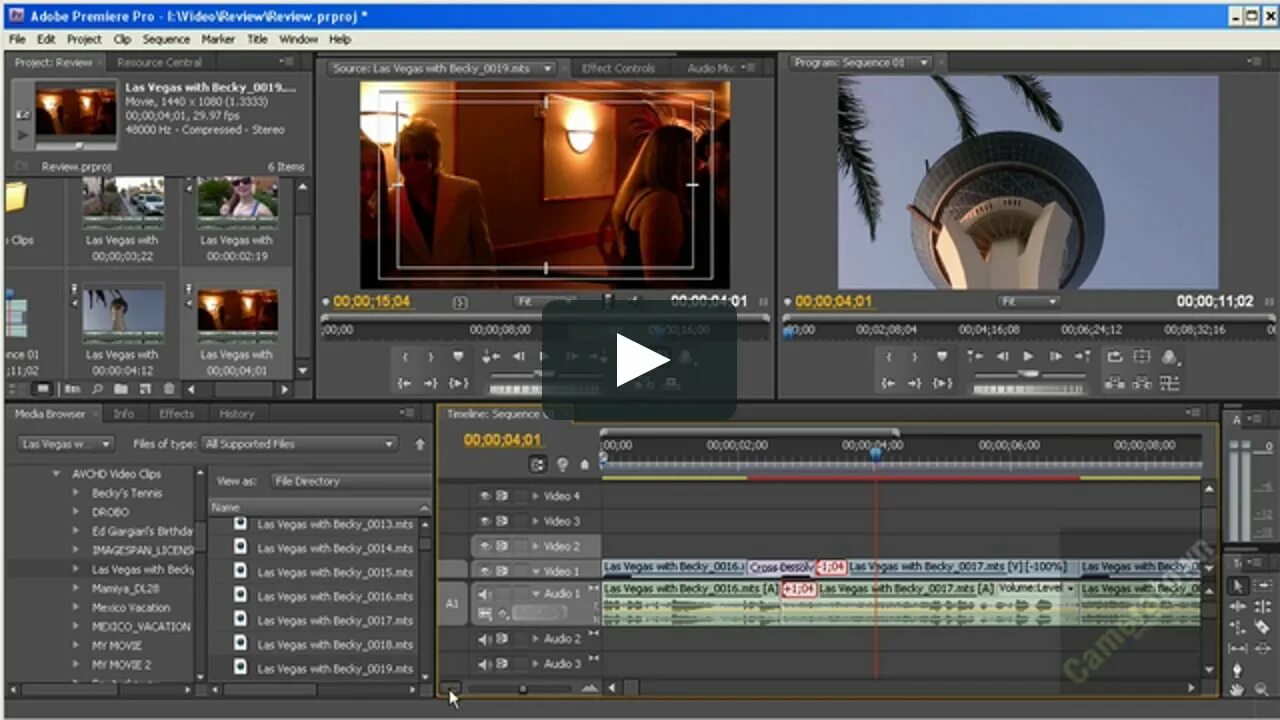Move the timeline zoom slider handle
Viewport: 1280px width, 720px height.
click(522, 689)
